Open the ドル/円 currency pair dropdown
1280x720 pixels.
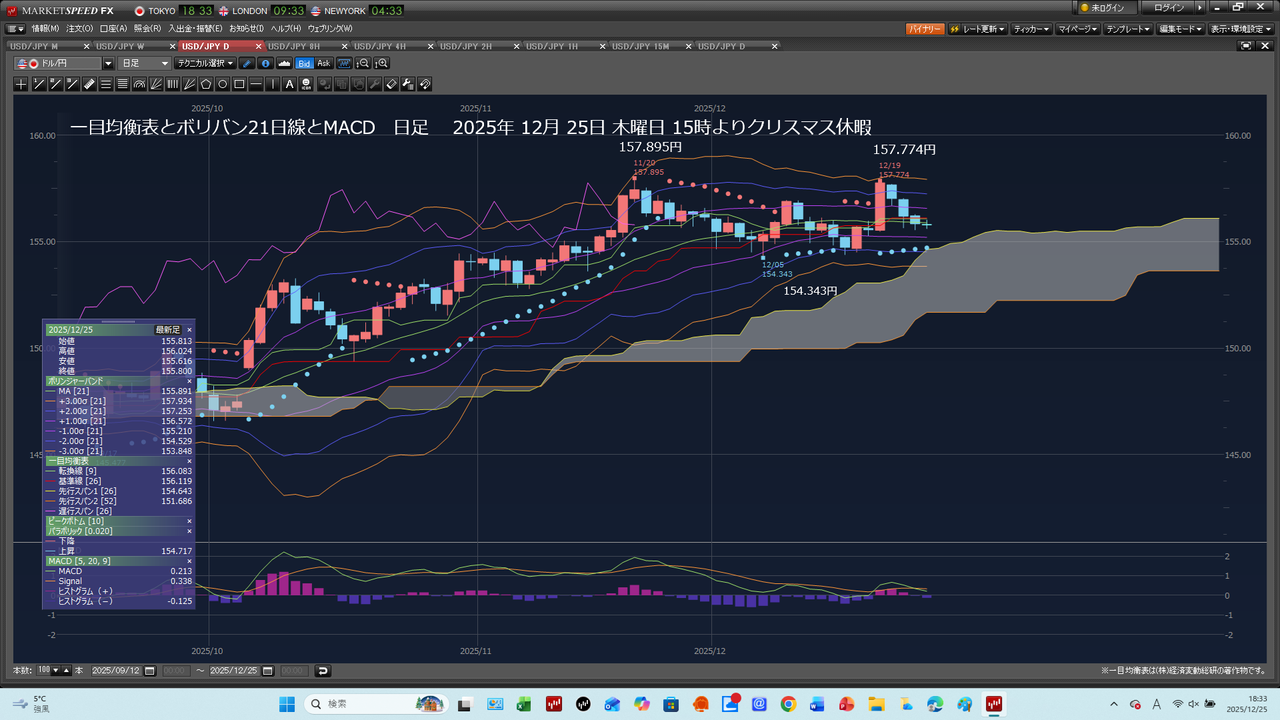[x=108, y=64]
